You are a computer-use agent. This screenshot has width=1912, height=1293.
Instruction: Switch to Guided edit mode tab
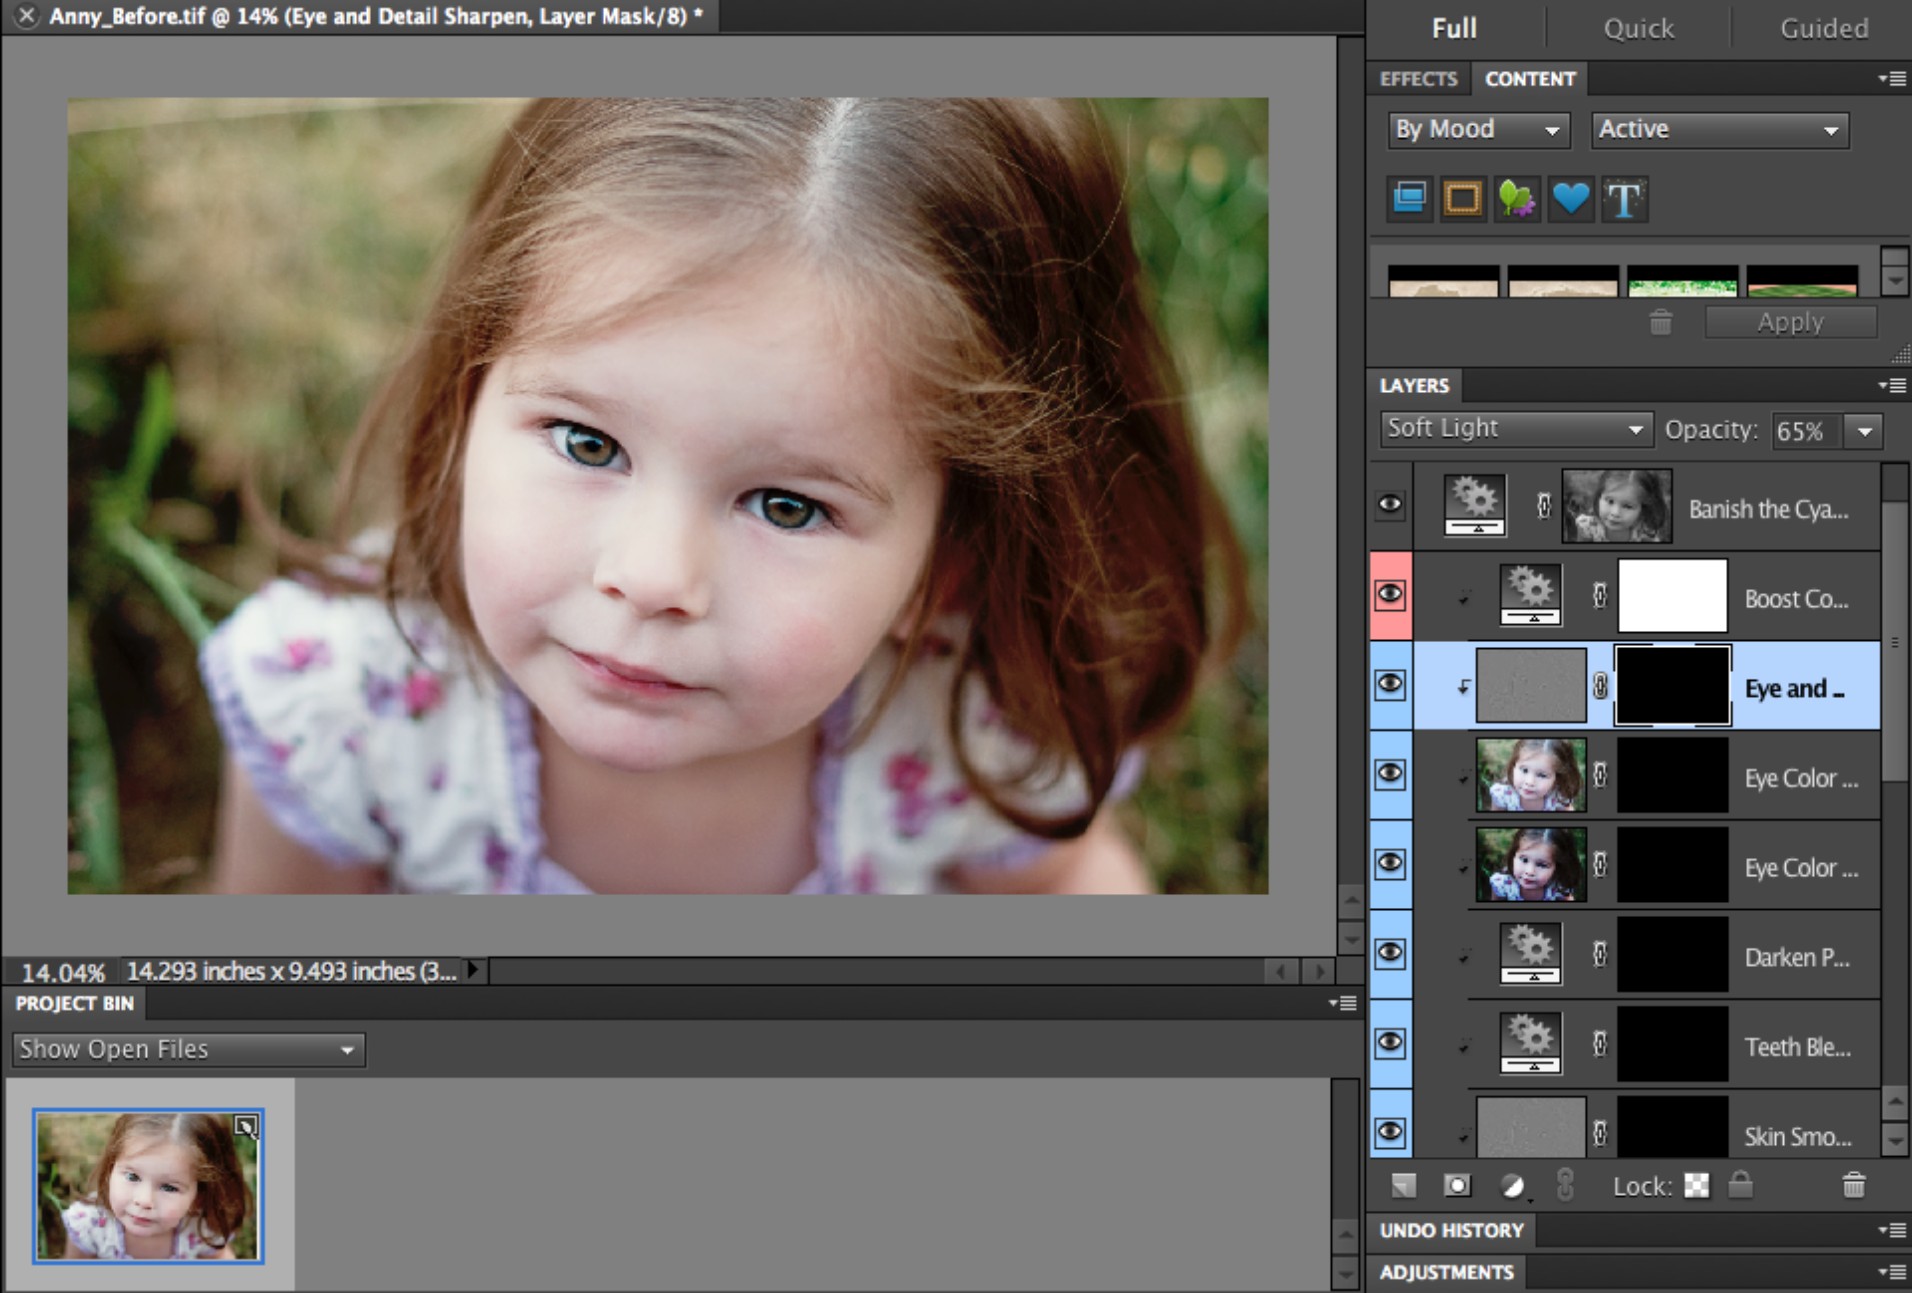(x=1824, y=28)
